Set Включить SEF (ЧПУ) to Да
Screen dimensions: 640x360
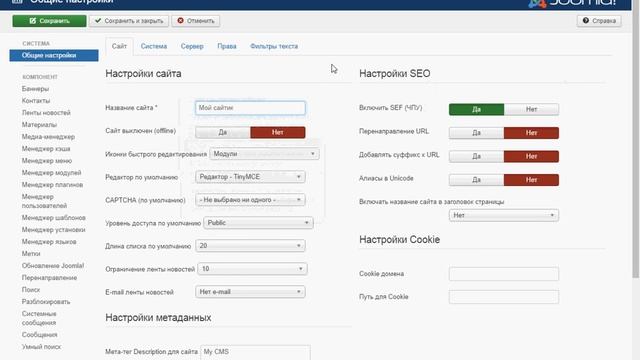(476, 109)
